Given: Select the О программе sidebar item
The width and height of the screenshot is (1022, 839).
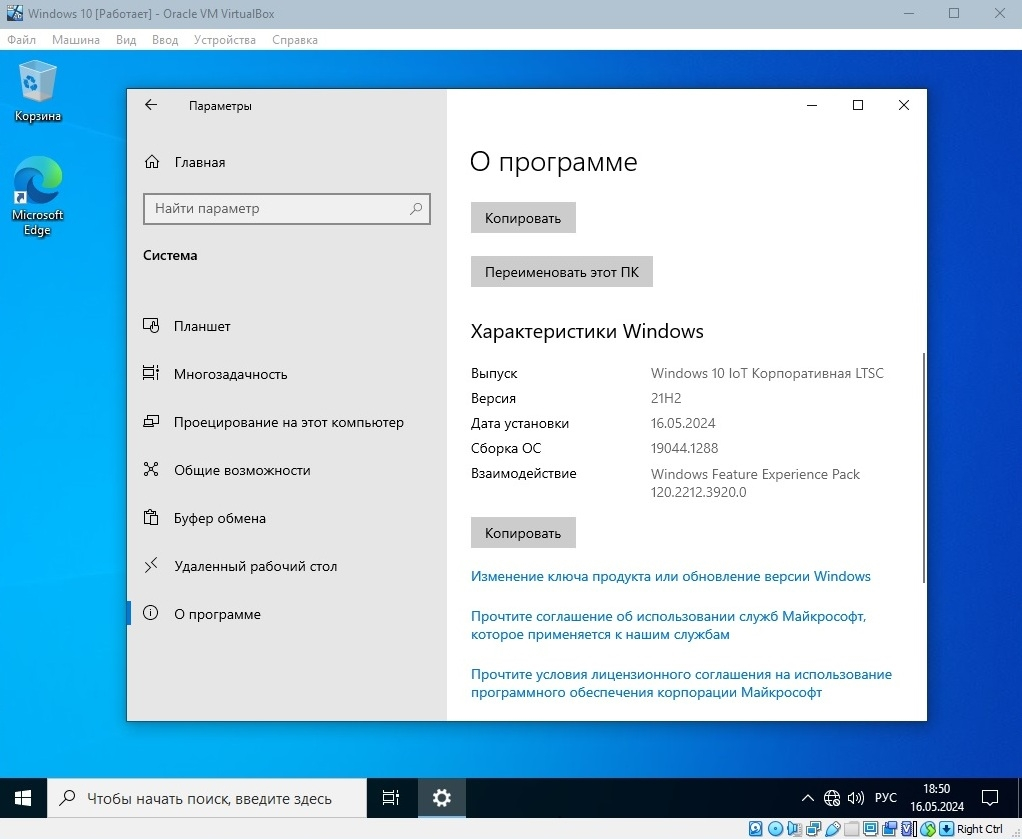Looking at the screenshot, I should 287,614.
